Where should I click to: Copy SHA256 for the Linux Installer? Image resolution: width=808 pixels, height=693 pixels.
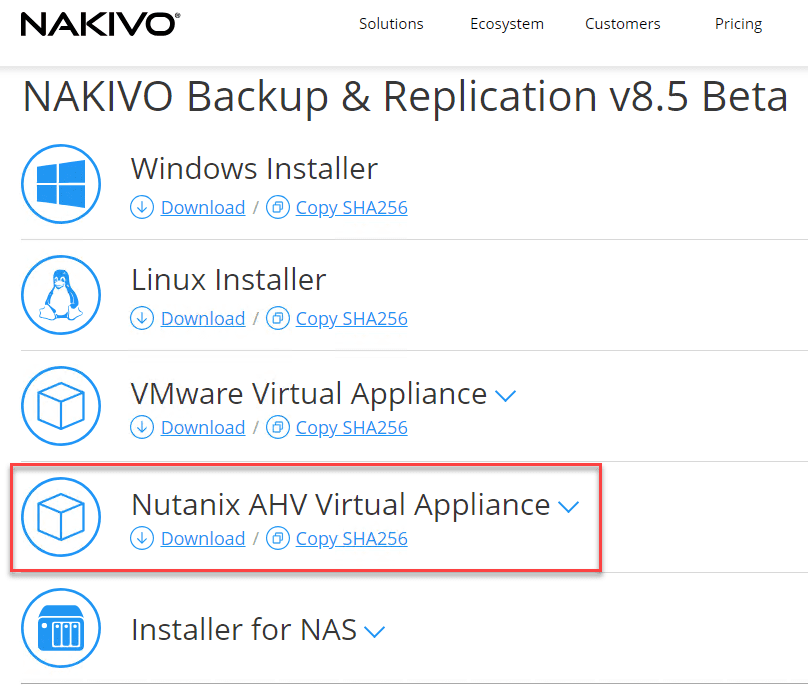(351, 319)
